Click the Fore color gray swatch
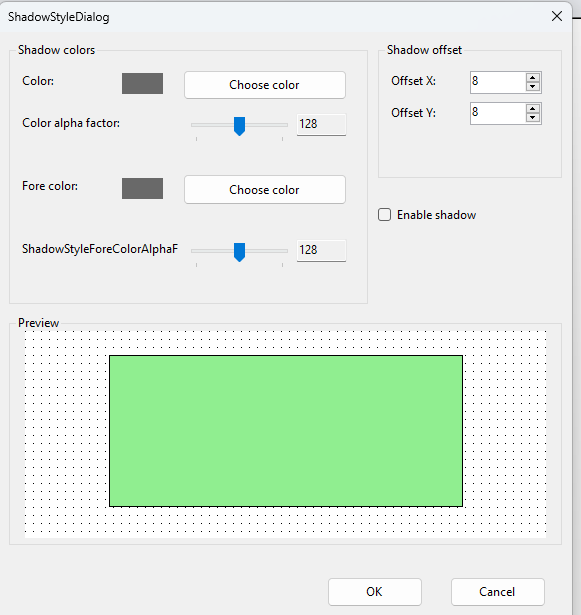 [x=142, y=188]
